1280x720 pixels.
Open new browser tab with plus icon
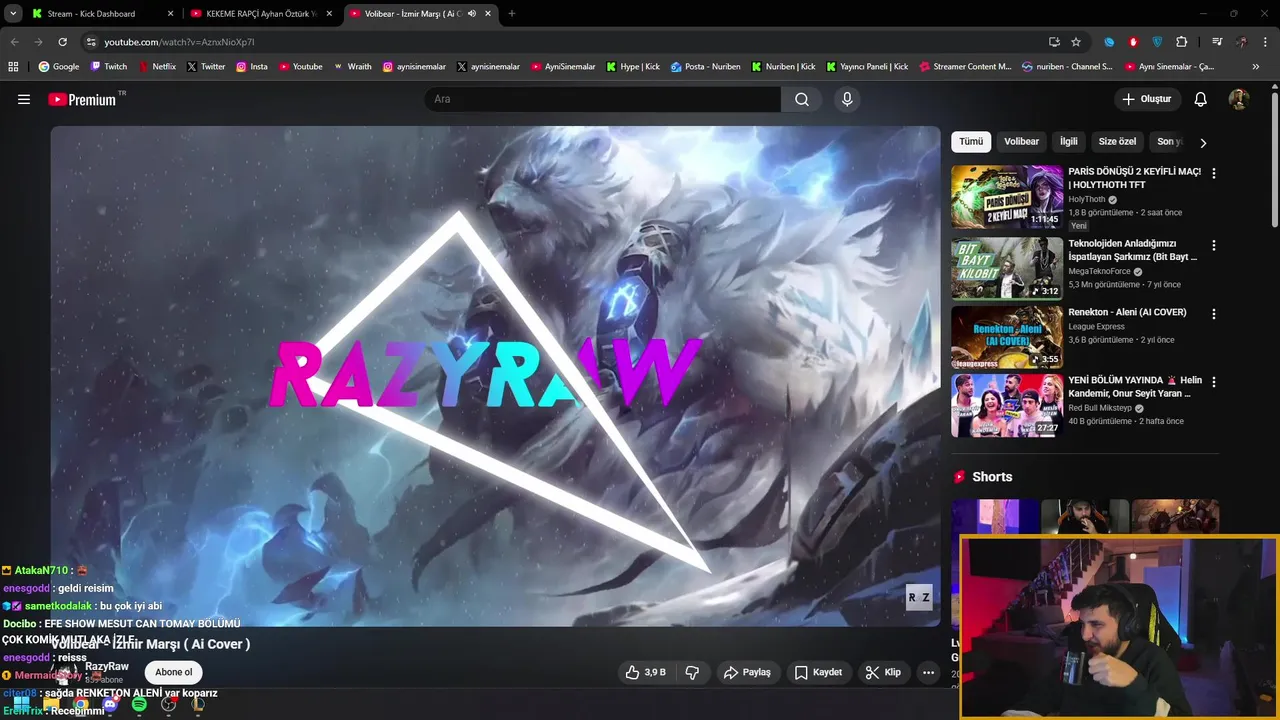click(x=512, y=14)
